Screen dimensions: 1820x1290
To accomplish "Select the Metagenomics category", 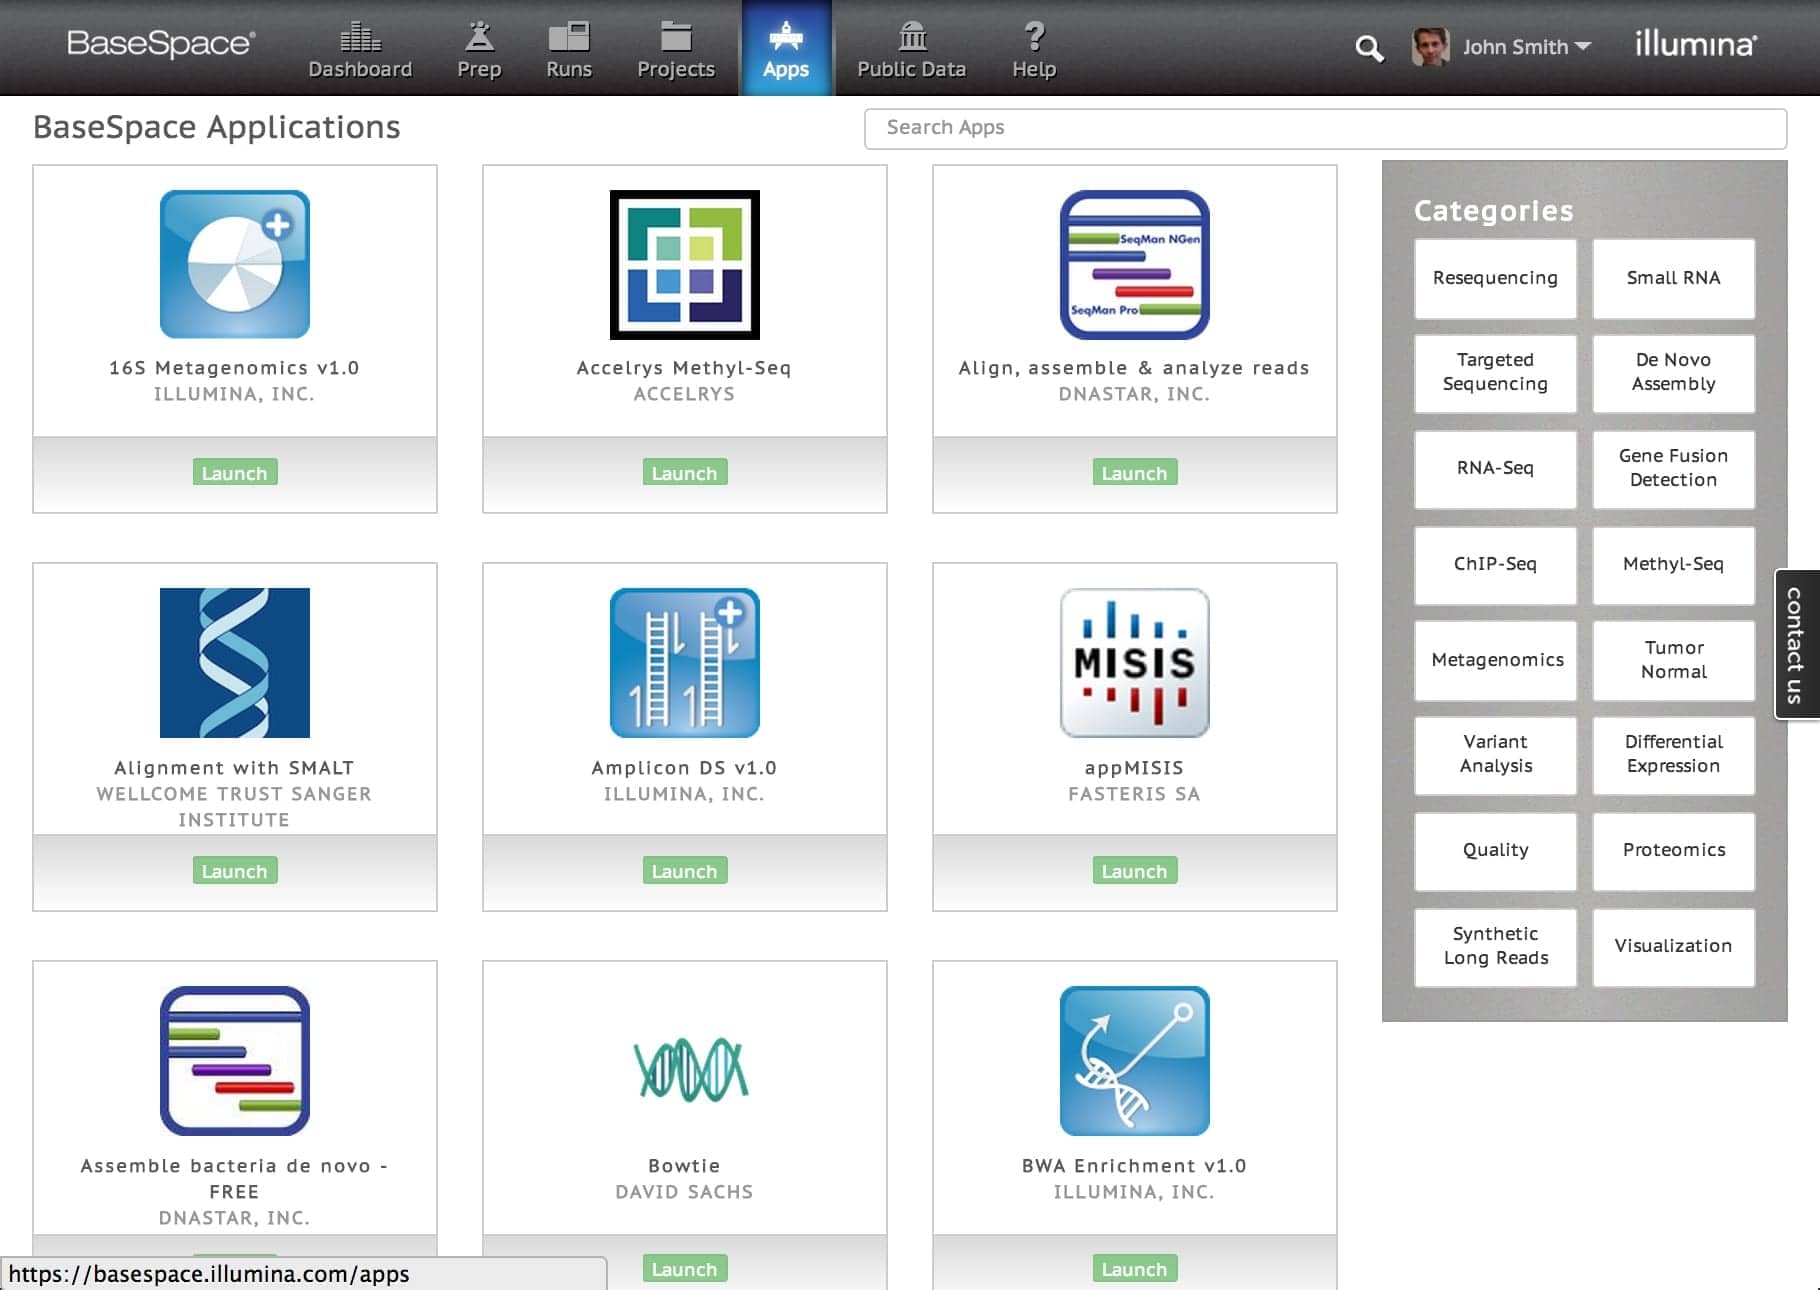I will 1494,660.
